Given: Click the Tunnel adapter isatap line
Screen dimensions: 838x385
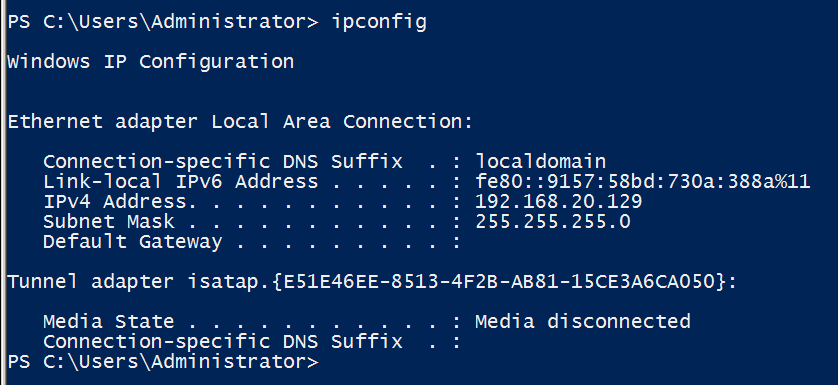Looking at the screenshot, I should point(372,281).
